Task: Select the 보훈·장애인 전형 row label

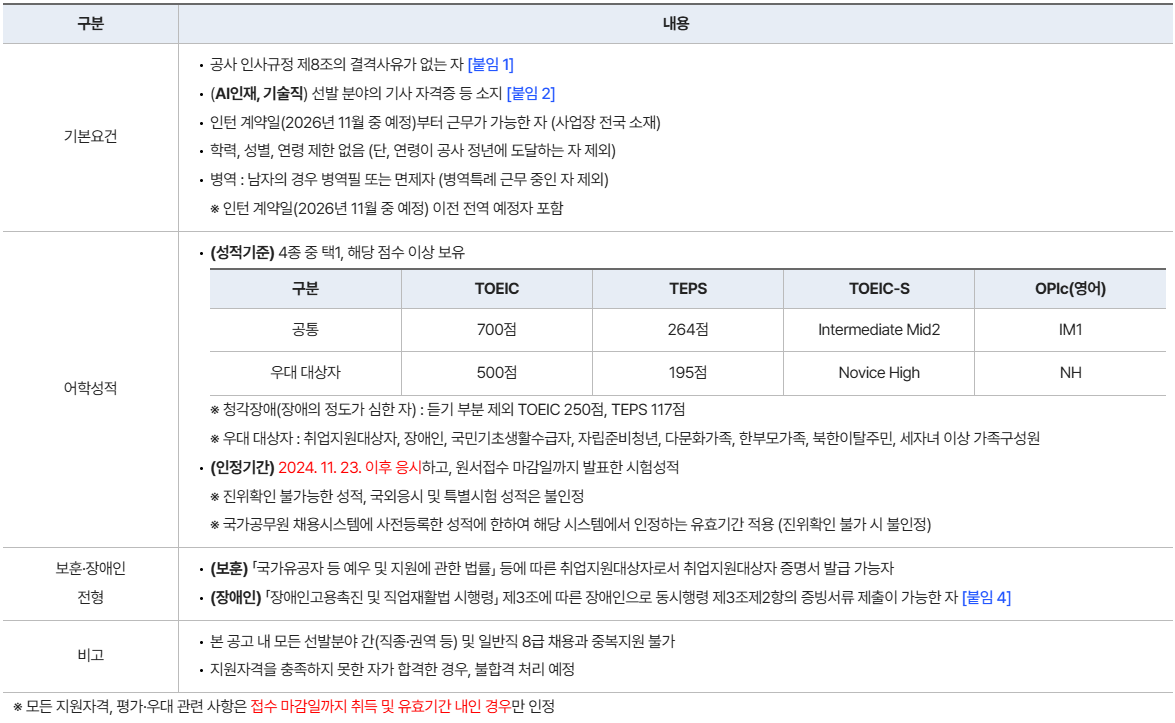Action: [91, 583]
